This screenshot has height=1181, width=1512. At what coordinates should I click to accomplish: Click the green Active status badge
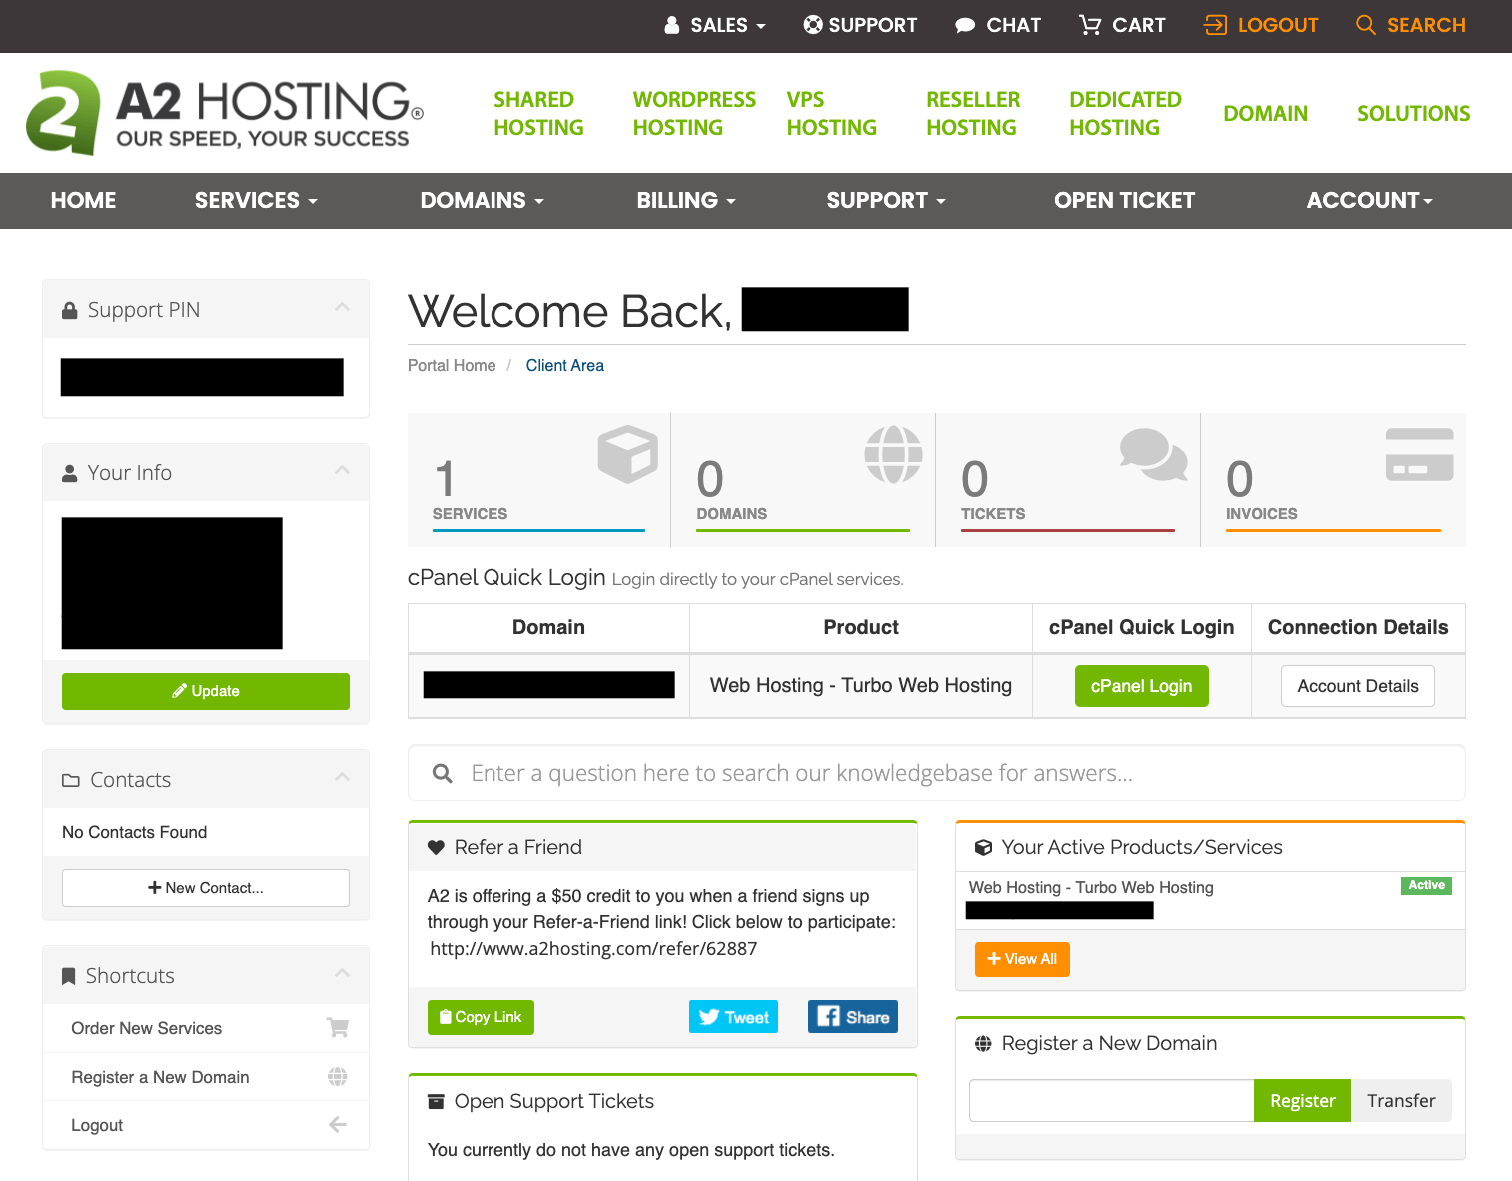pos(1426,885)
